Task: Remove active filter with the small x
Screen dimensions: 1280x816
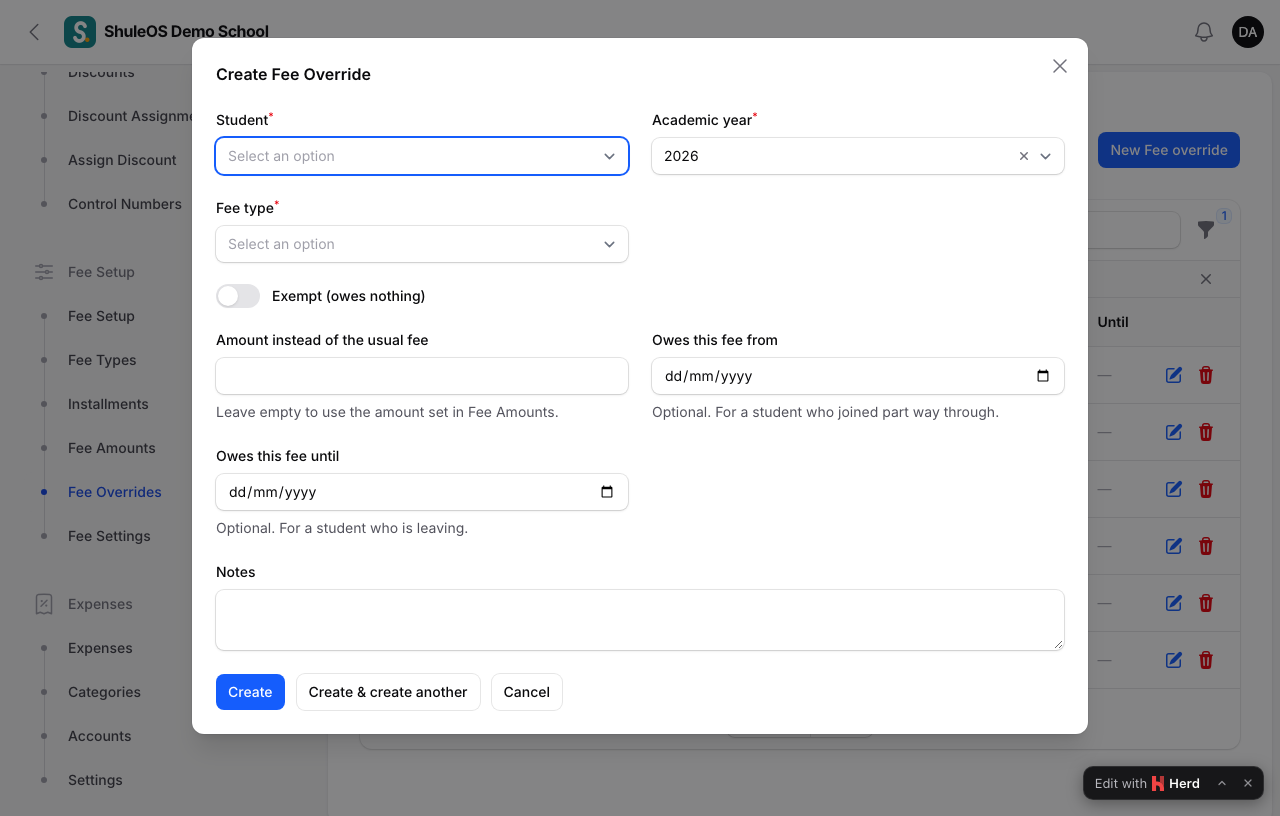Action: tap(1206, 279)
